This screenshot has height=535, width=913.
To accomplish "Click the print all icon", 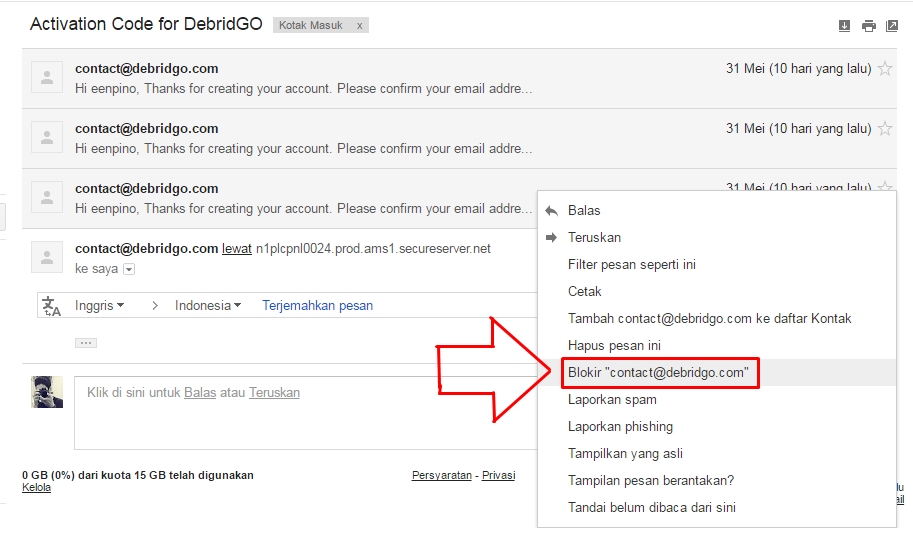I will [868, 26].
